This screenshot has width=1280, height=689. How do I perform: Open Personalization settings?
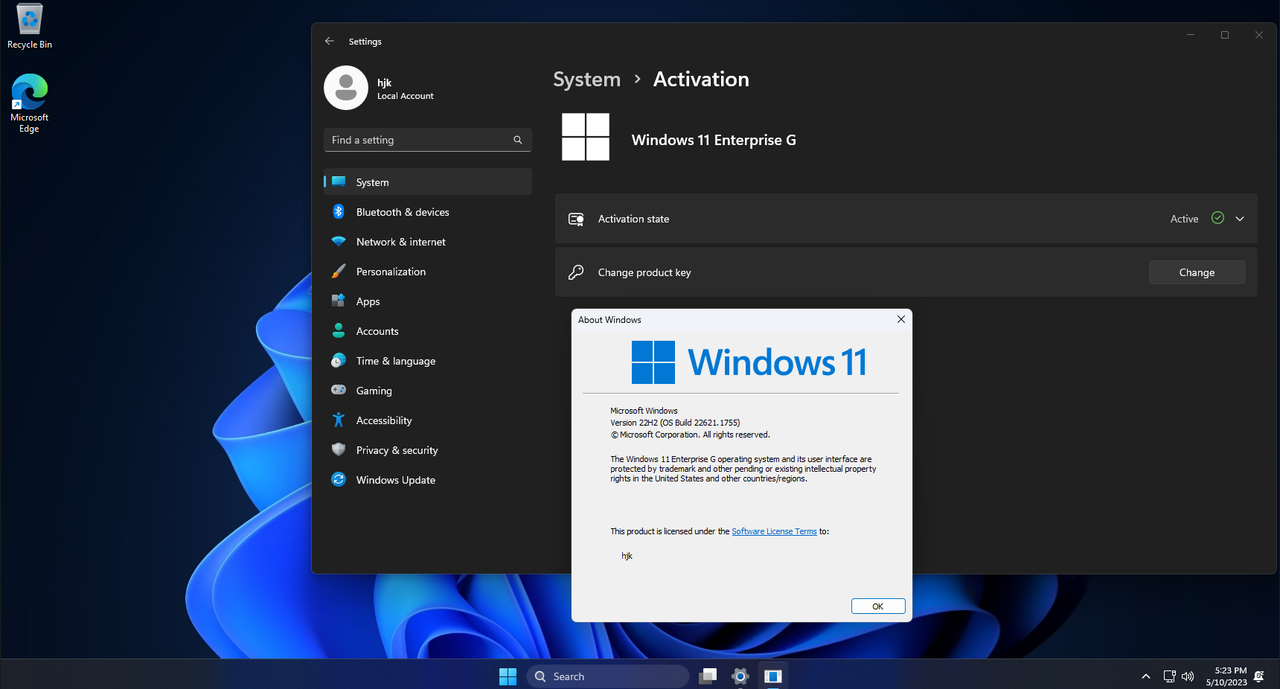click(427, 272)
